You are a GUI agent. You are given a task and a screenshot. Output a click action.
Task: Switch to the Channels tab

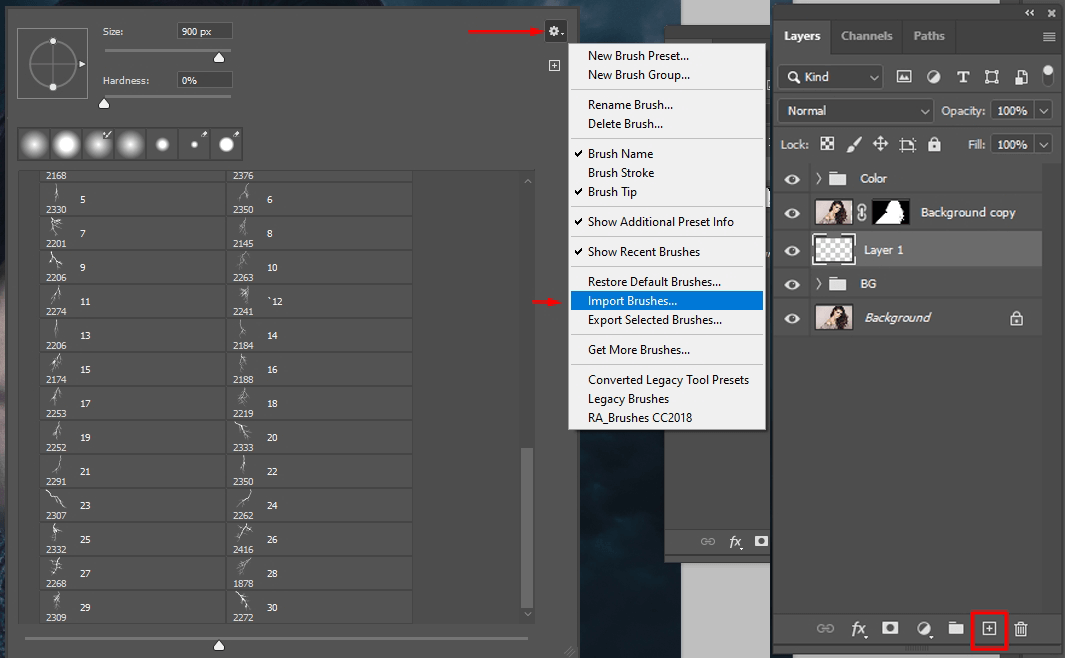(x=866, y=36)
